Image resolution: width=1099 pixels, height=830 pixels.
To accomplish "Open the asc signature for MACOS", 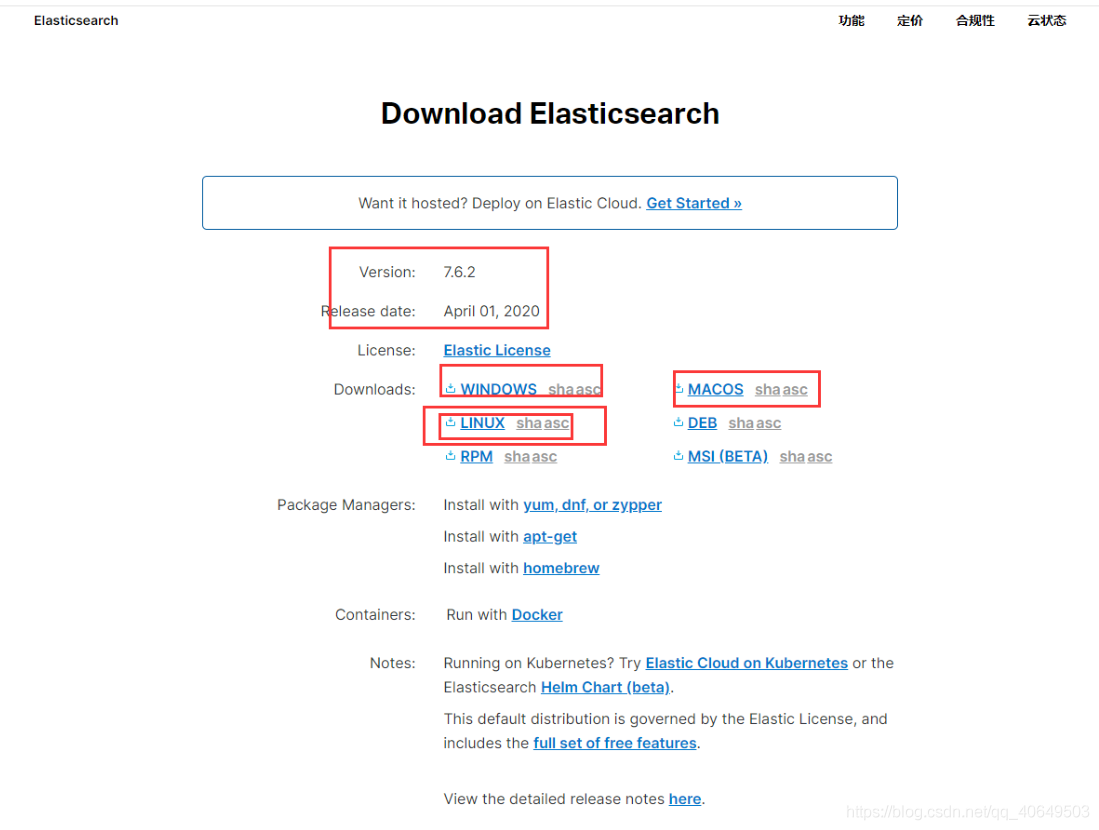I will coord(795,390).
